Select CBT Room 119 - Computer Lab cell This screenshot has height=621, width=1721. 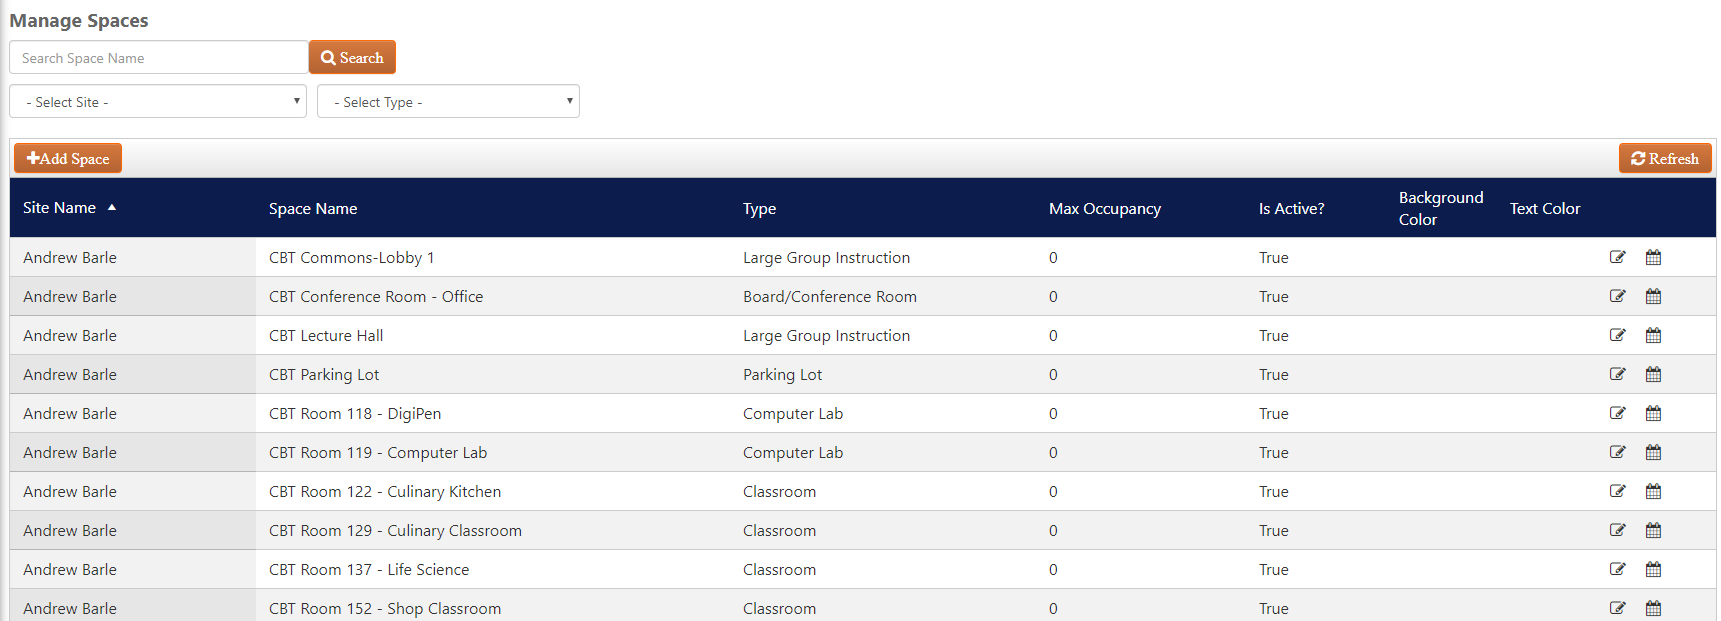(x=493, y=452)
